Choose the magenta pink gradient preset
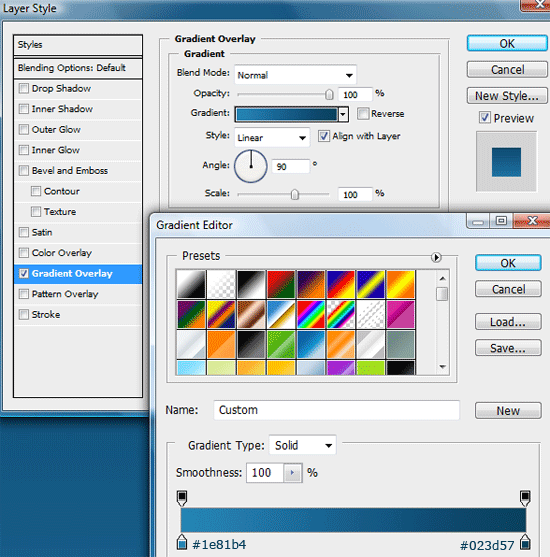The width and height of the screenshot is (550, 557). (400, 314)
